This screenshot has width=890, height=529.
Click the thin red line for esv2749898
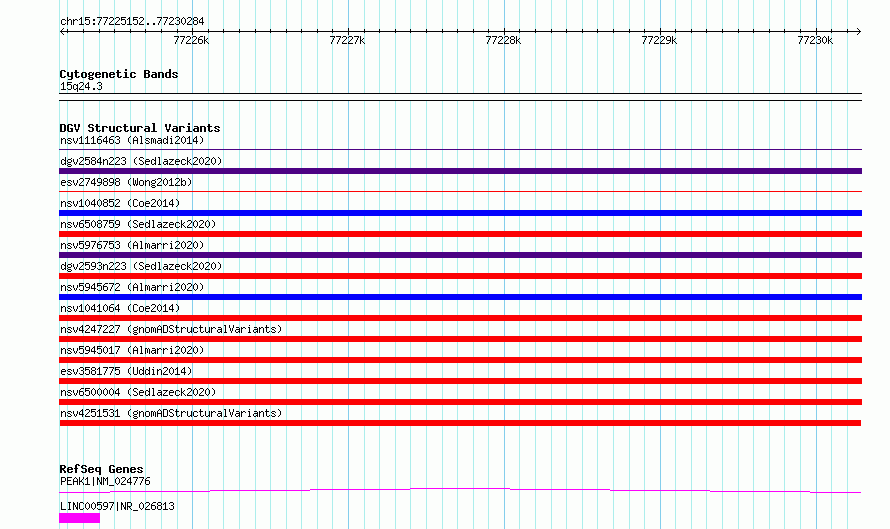click(x=460, y=192)
